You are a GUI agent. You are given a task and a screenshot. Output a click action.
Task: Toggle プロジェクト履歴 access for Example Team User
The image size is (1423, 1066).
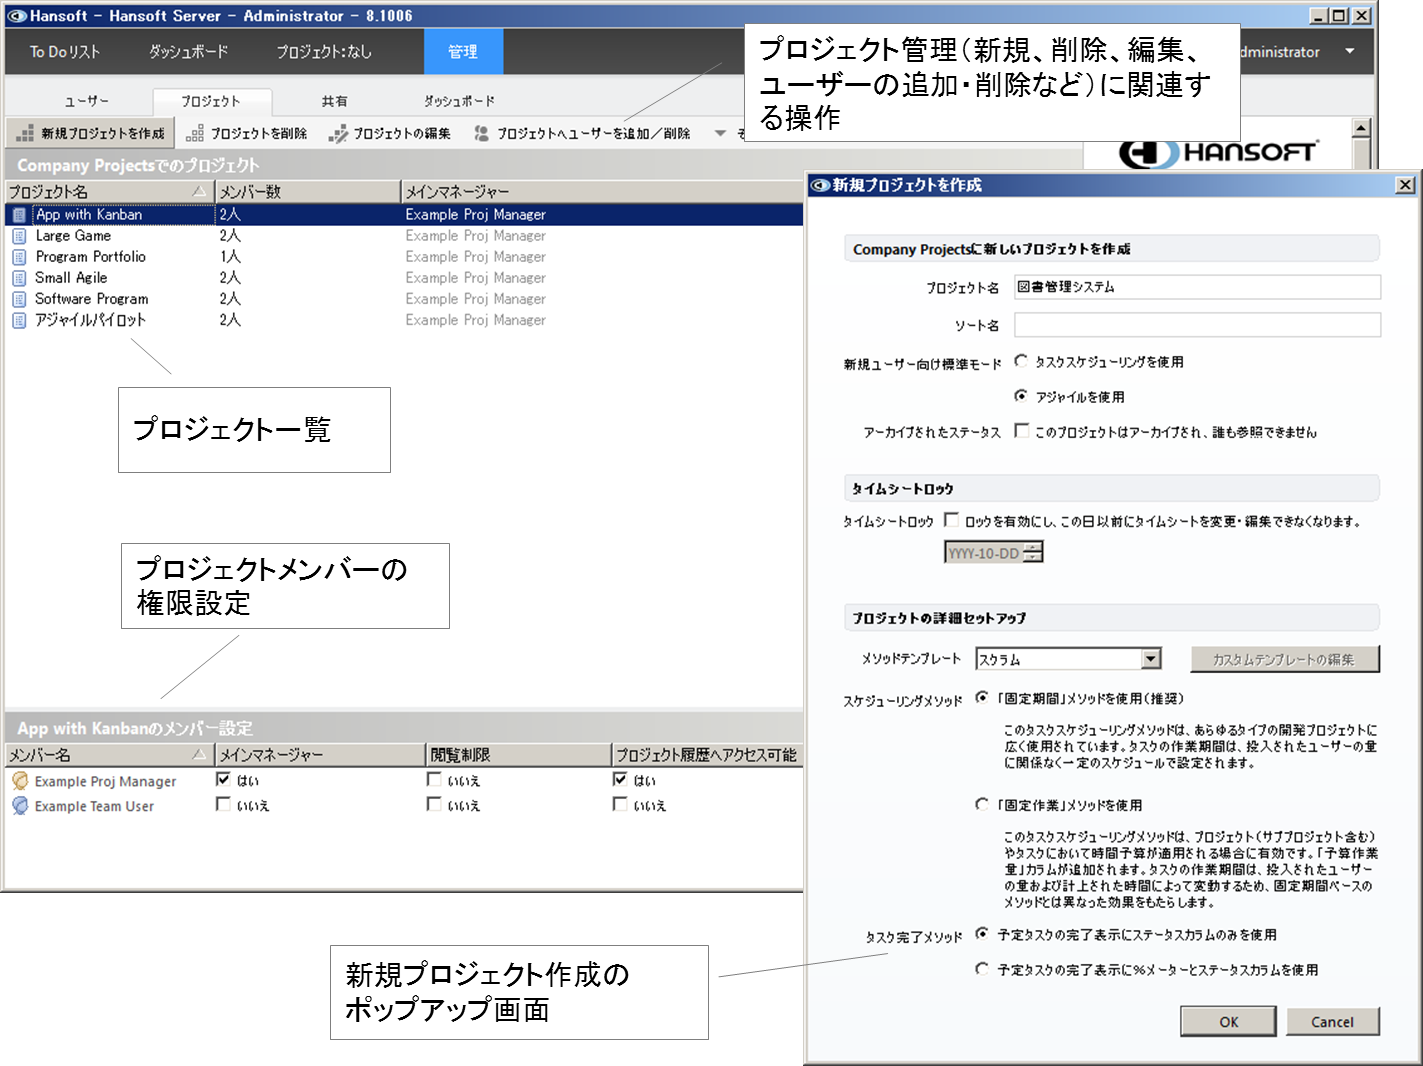point(620,804)
